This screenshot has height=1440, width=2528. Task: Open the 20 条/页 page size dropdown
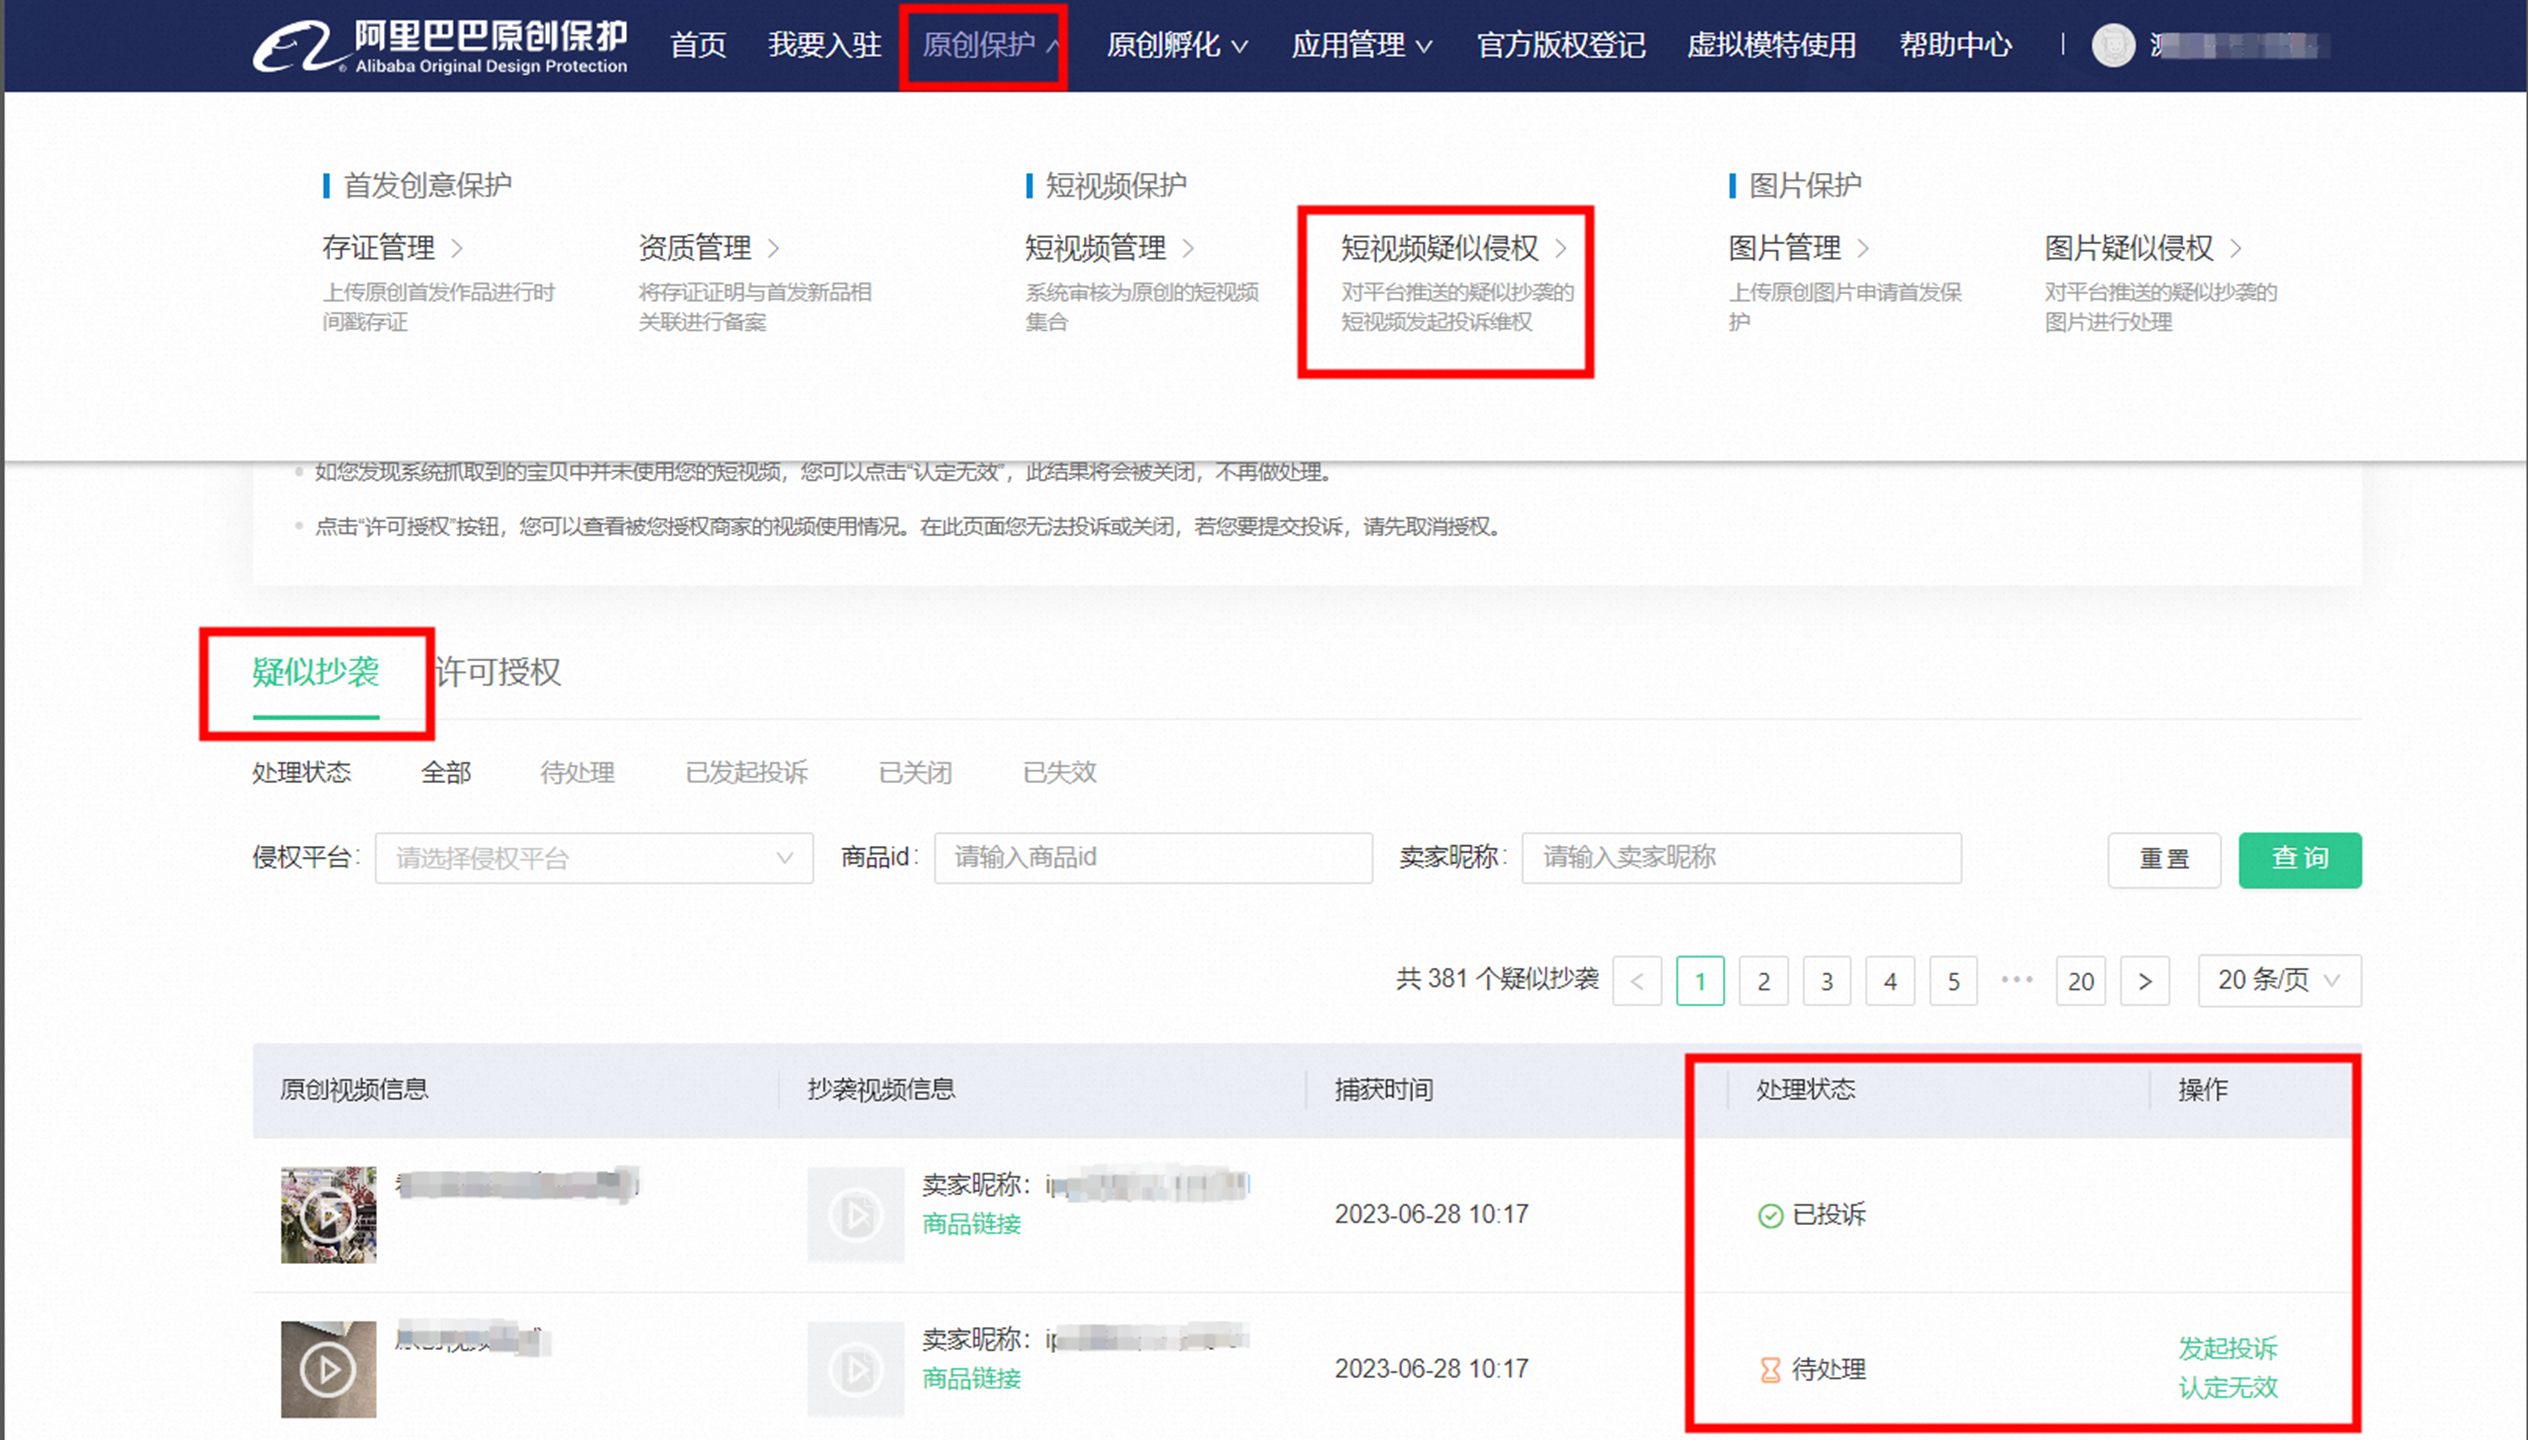pos(2280,981)
